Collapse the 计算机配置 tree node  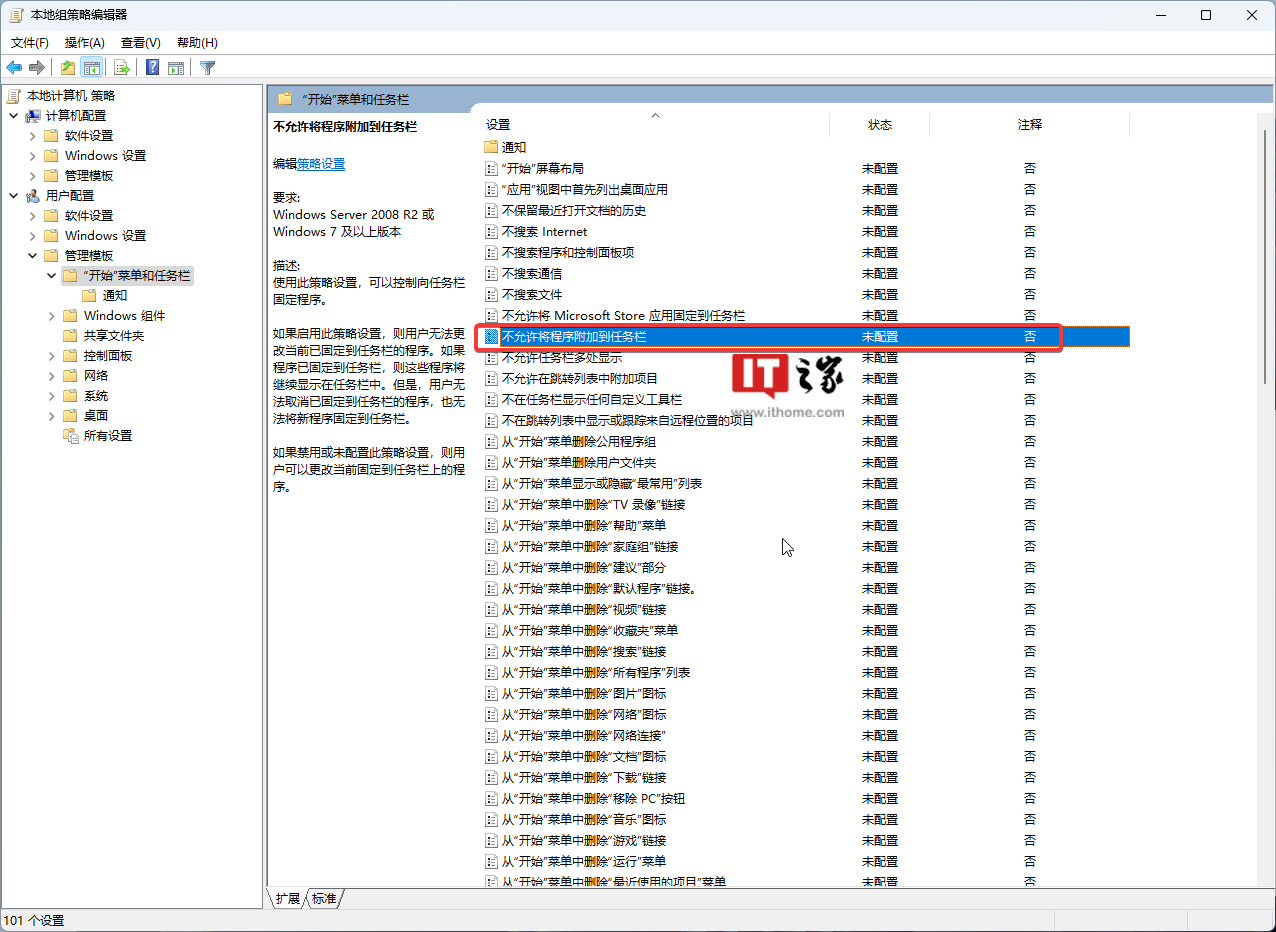pyautogui.click(x=14, y=116)
